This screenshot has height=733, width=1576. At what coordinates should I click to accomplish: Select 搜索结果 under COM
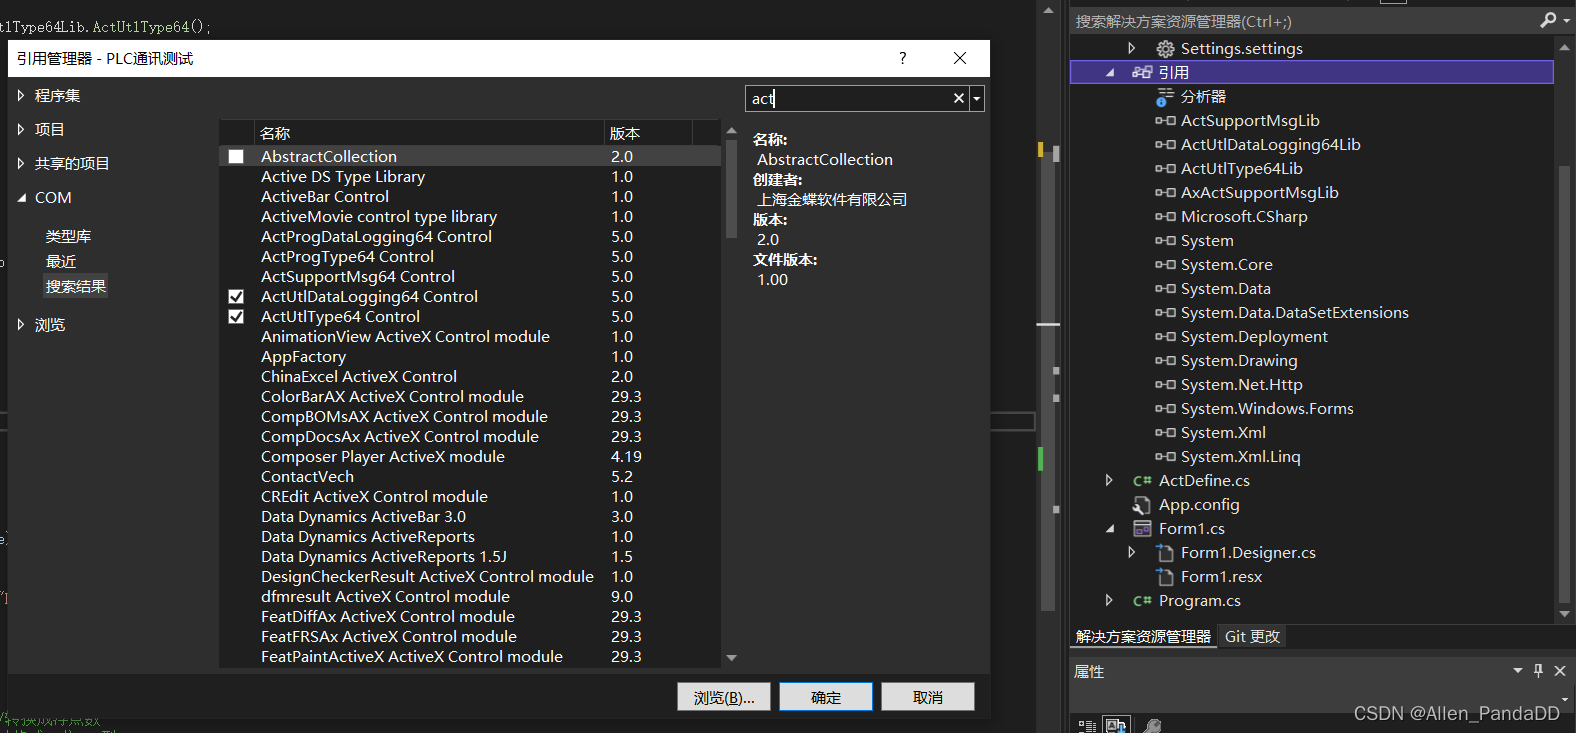75,287
